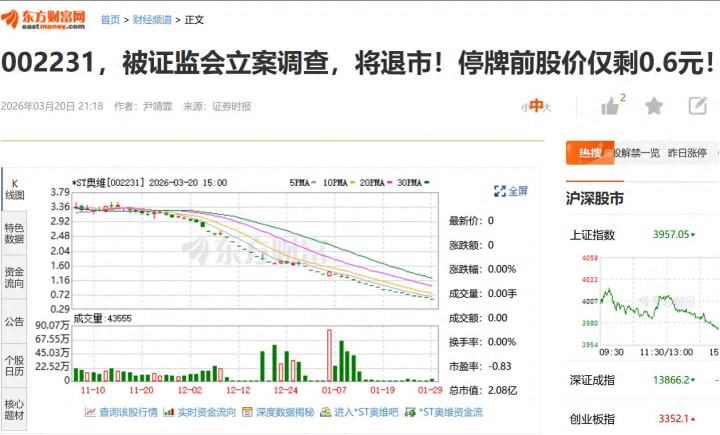
Task: Click the table icon beside 深度数据揭秘
Action: pos(247,412)
